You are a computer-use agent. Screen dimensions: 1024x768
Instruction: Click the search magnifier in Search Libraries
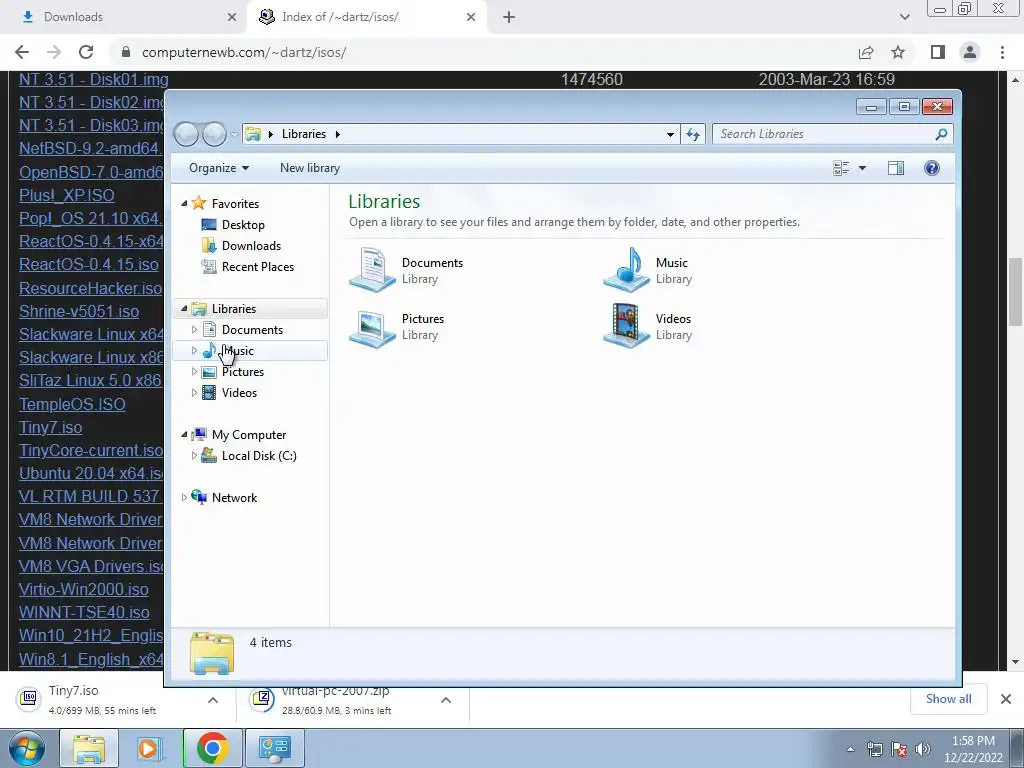[x=941, y=134]
